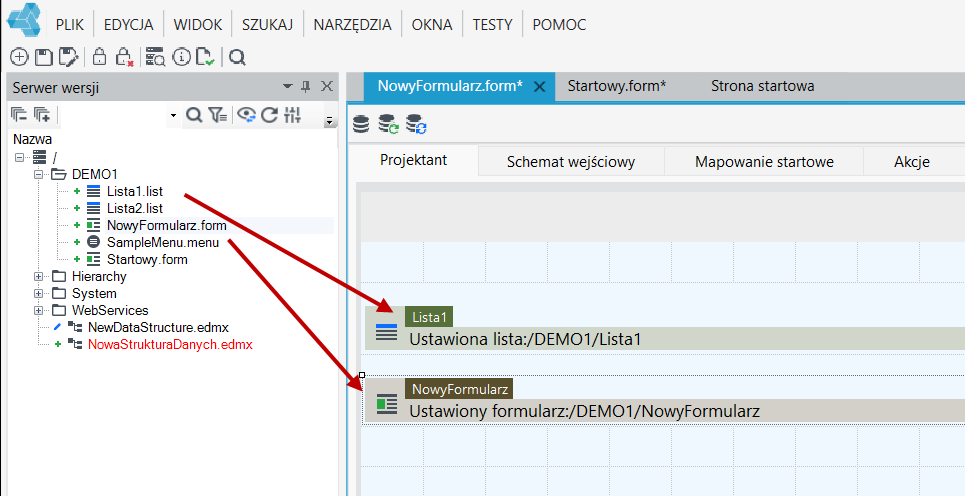Click the padlock with red X icon
The height and width of the screenshot is (496, 965).
coord(124,57)
